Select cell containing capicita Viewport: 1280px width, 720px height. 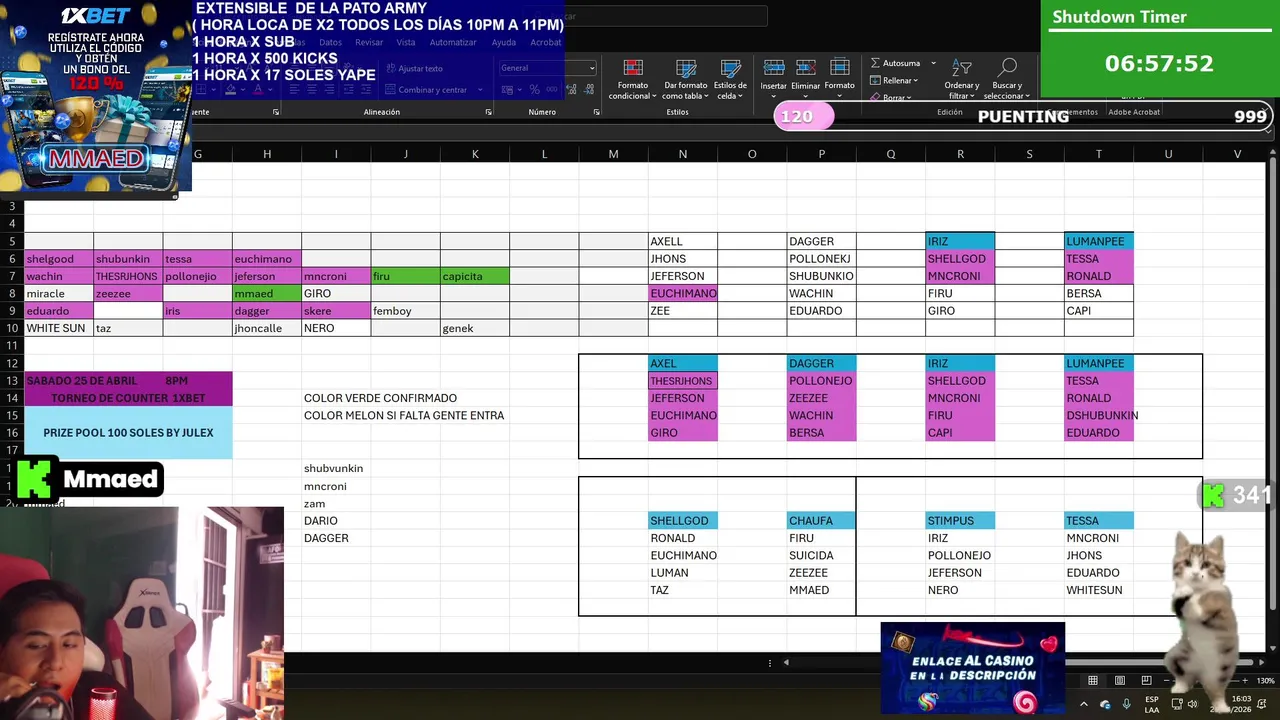pos(475,276)
